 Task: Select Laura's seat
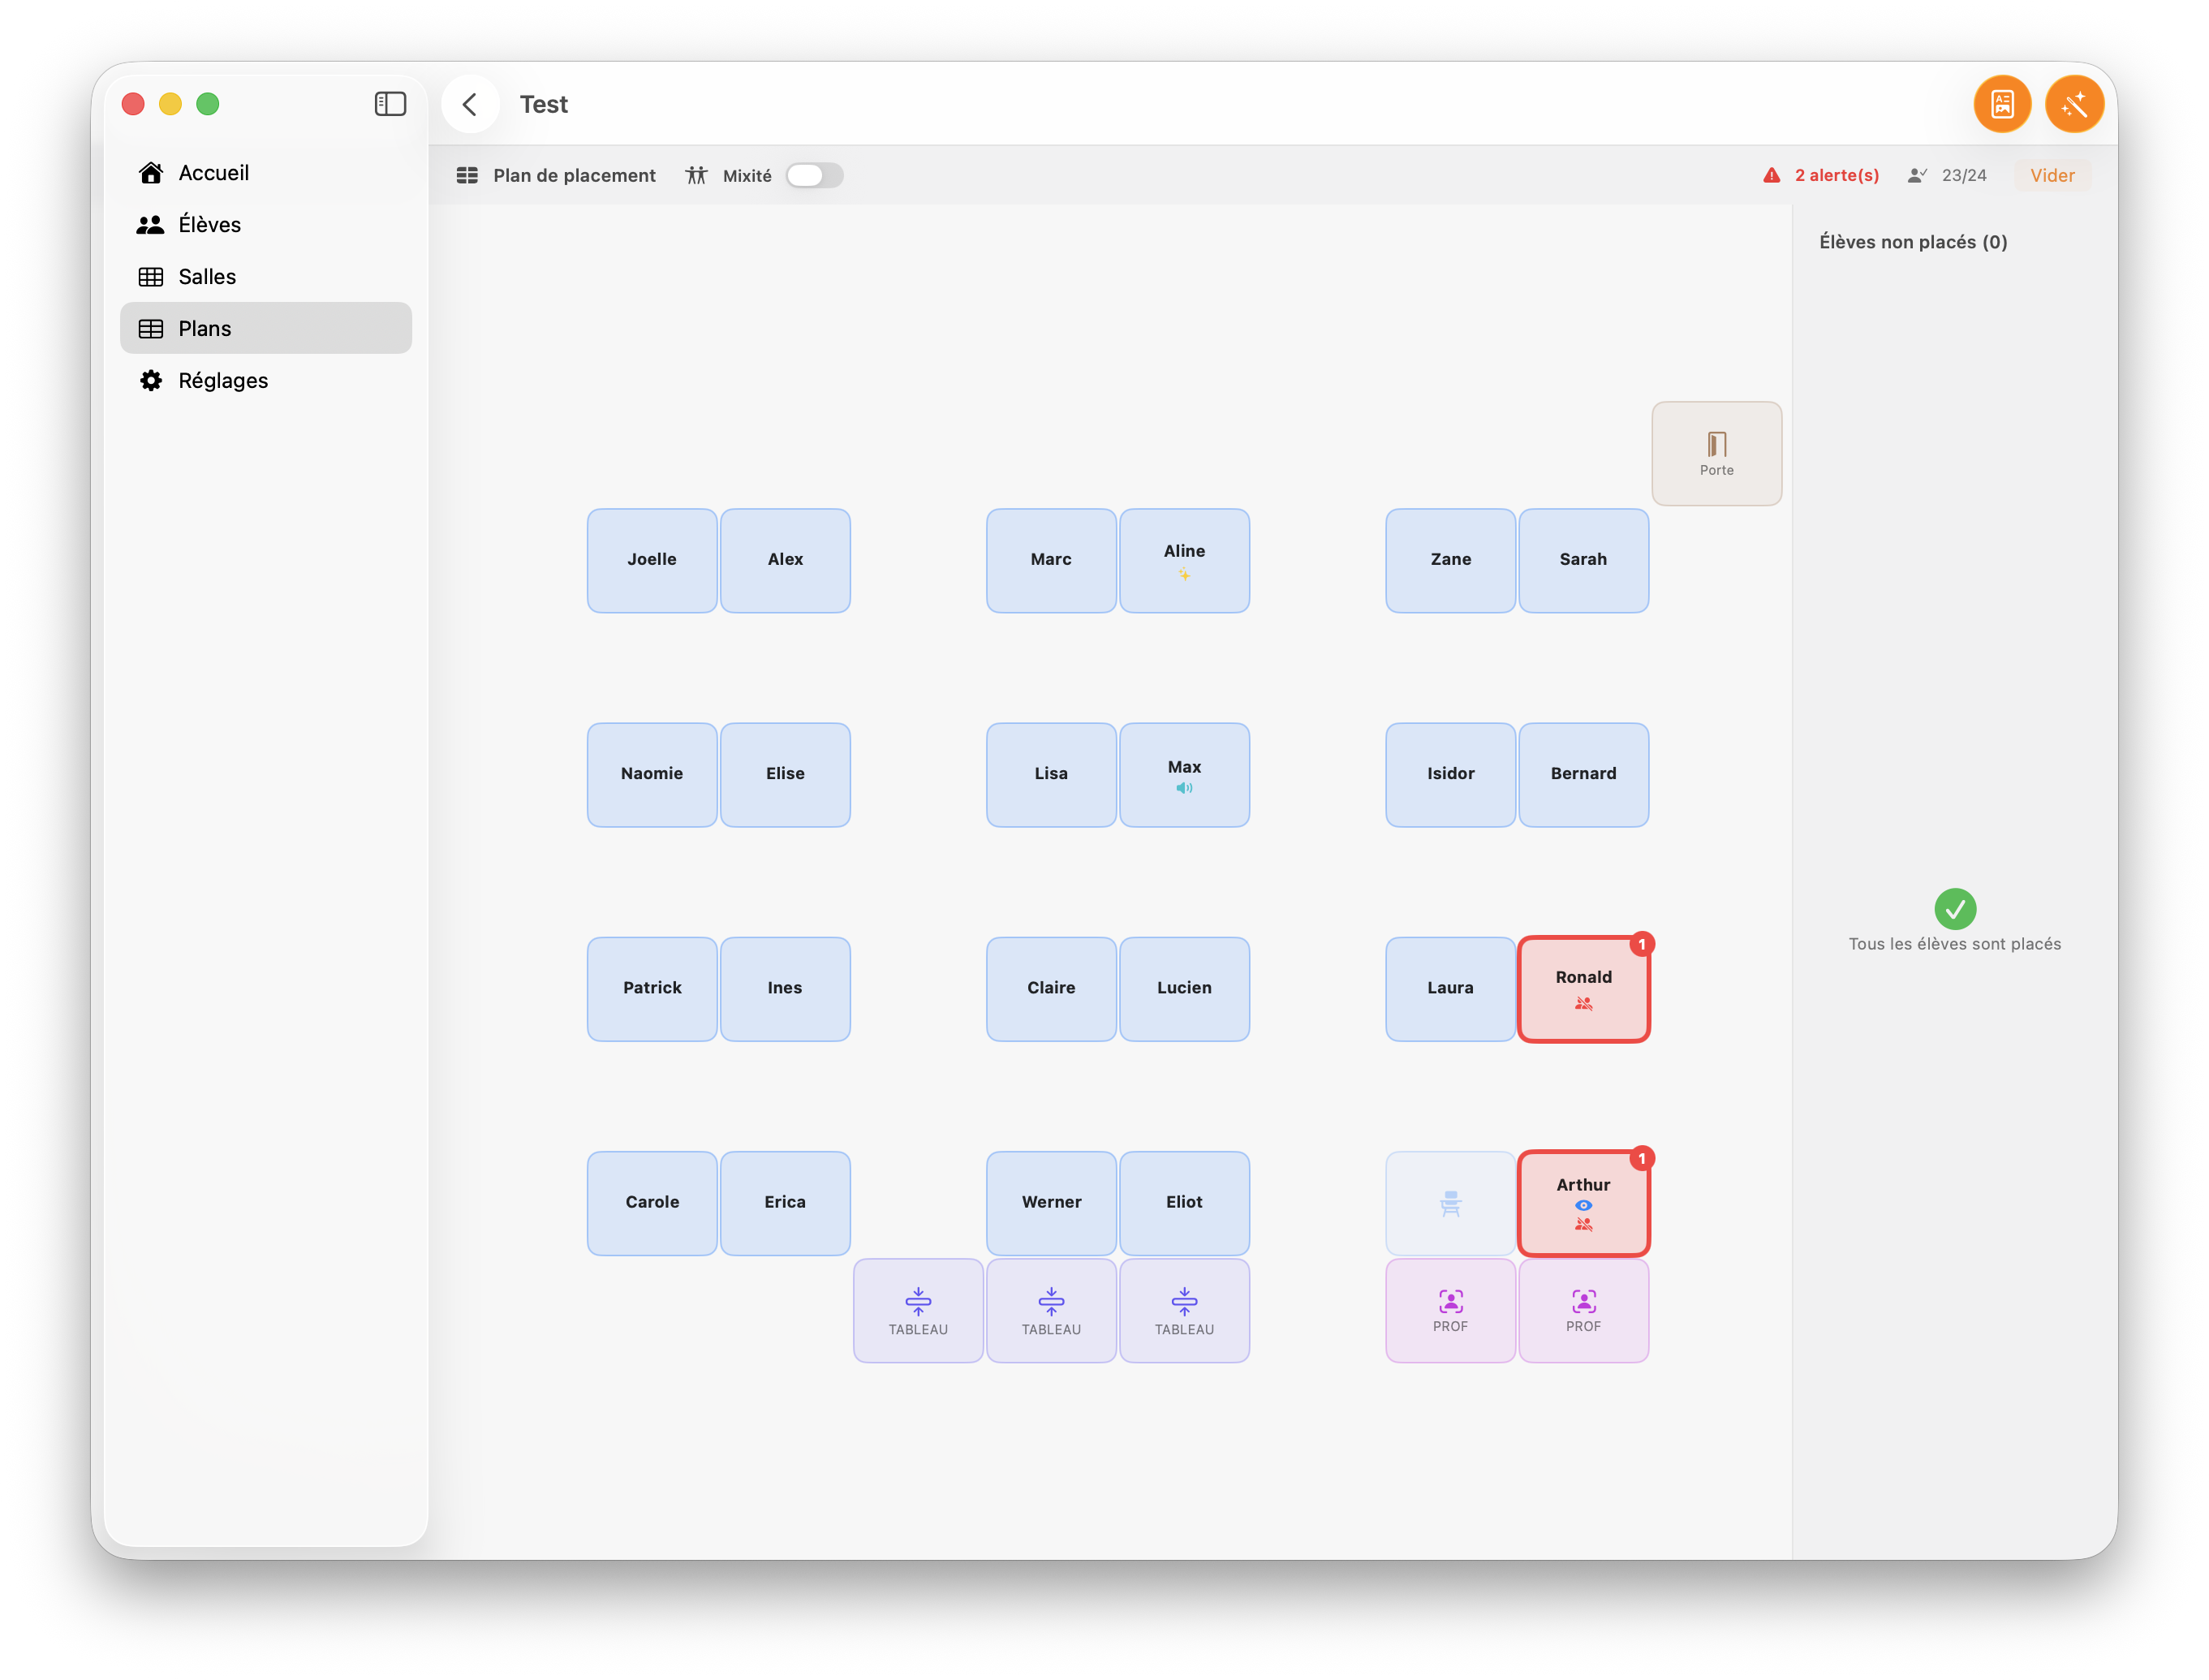click(x=1450, y=989)
